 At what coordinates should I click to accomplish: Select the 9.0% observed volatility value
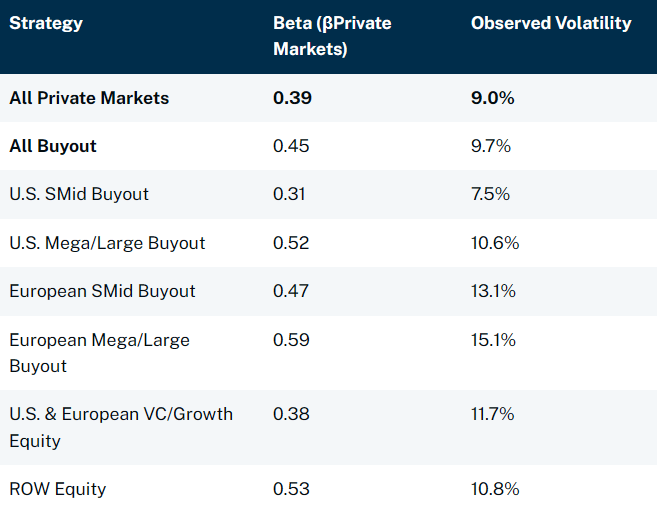pos(490,98)
